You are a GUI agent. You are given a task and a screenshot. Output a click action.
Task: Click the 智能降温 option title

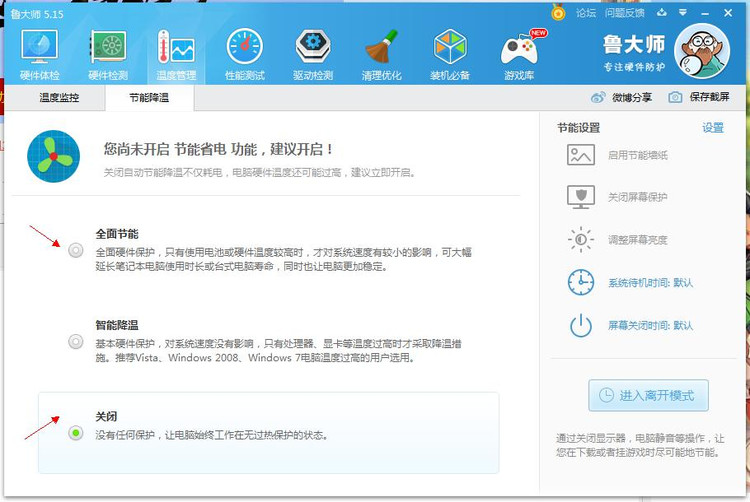[x=117, y=325]
